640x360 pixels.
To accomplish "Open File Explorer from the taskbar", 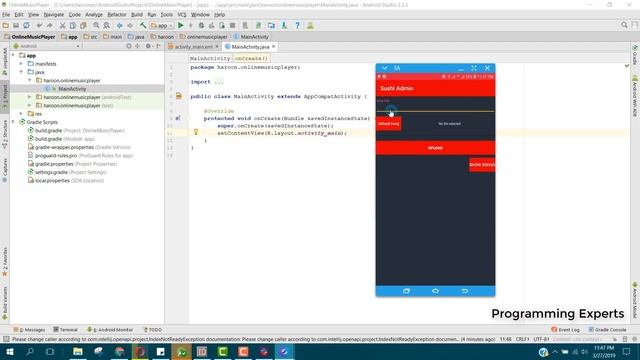I will [78, 351].
